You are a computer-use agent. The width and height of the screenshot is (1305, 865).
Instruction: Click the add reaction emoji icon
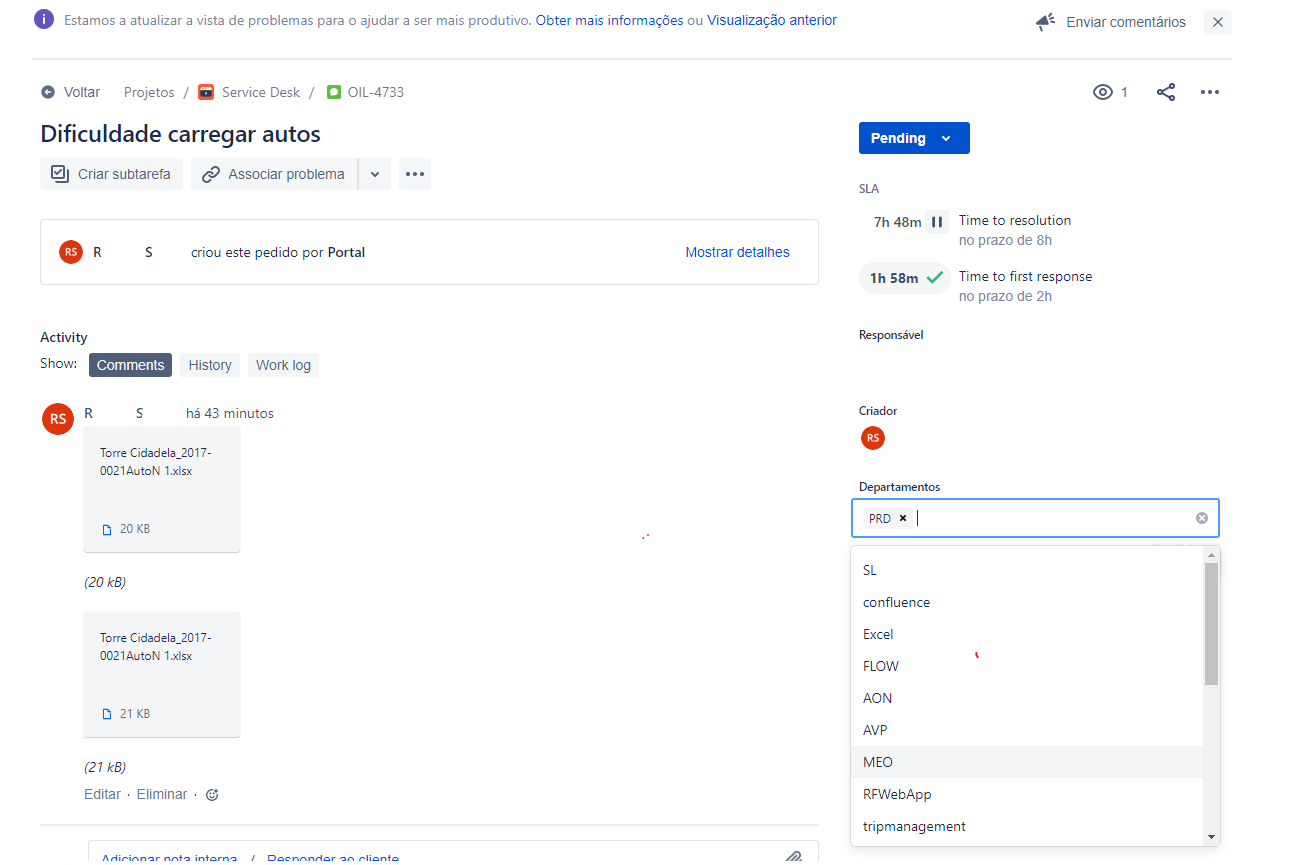[x=212, y=795]
